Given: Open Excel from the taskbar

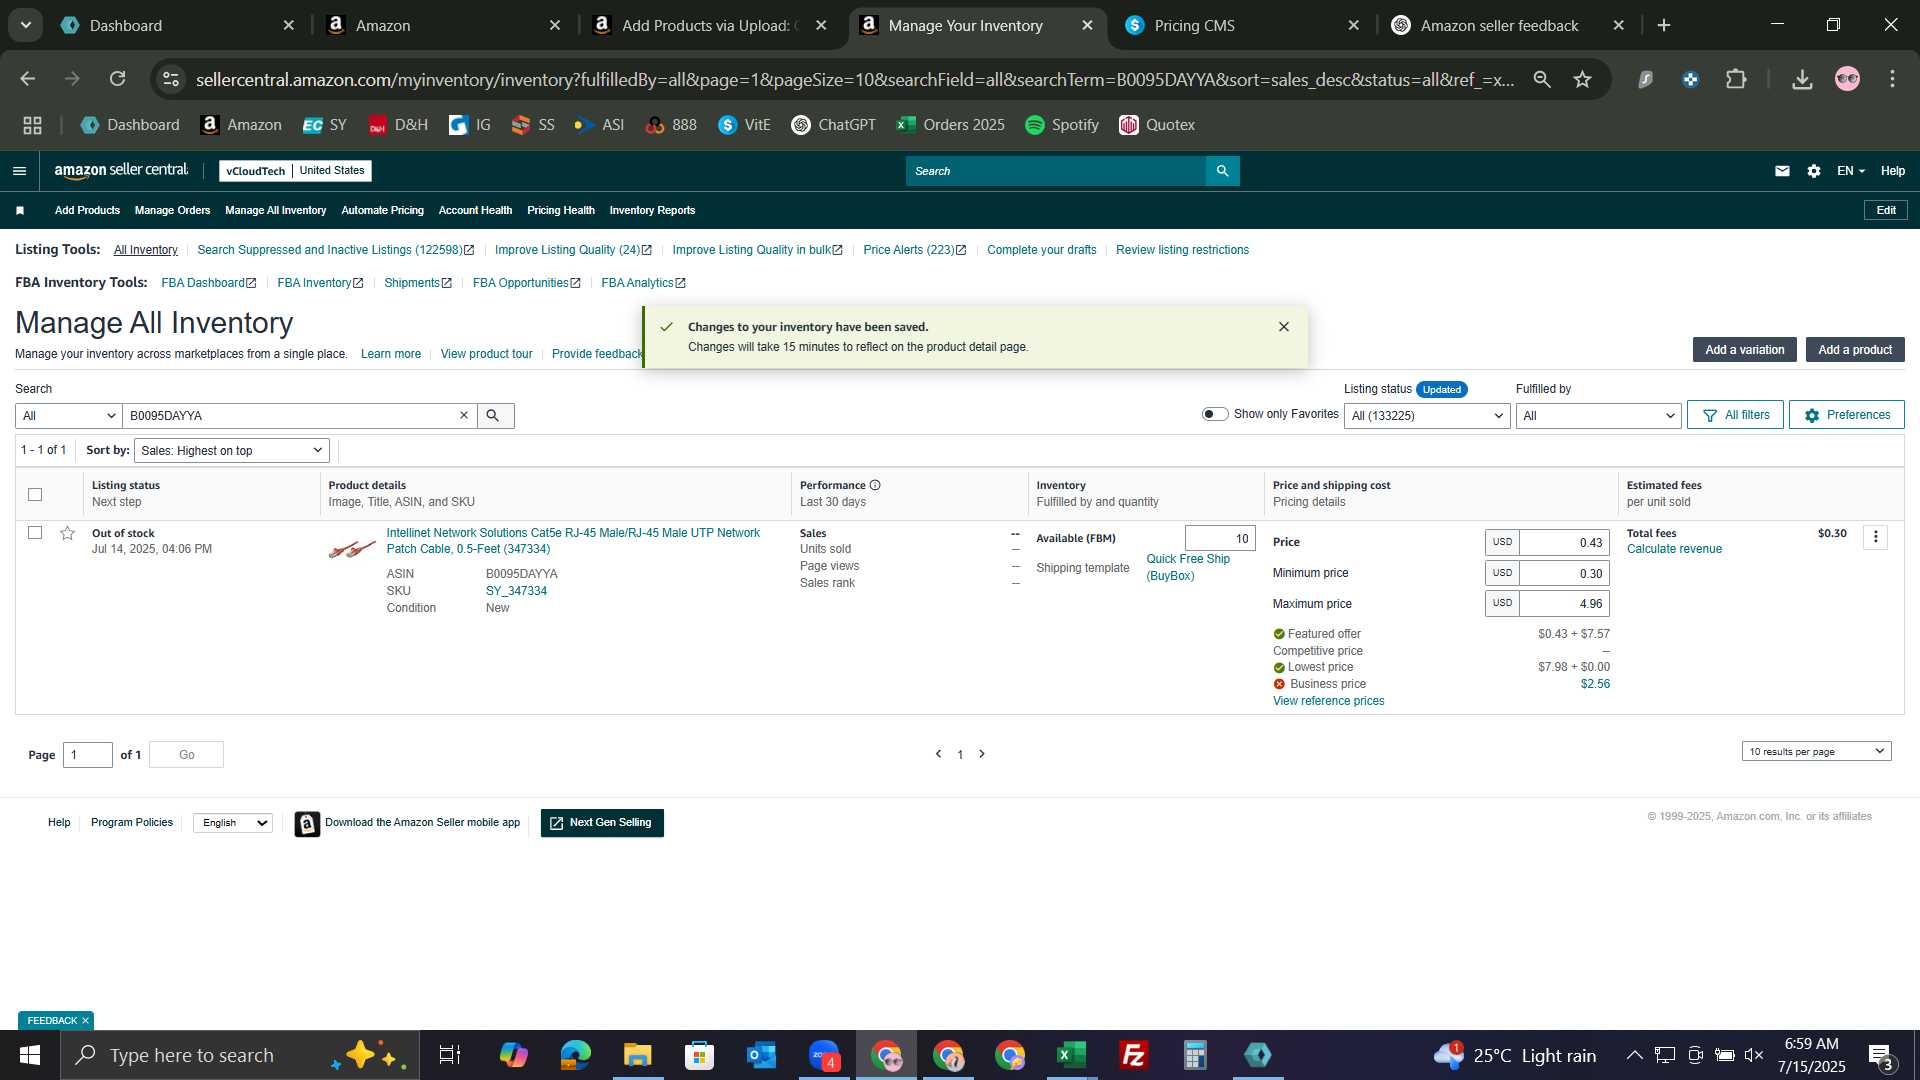Looking at the screenshot, I should (1071, 1055).
